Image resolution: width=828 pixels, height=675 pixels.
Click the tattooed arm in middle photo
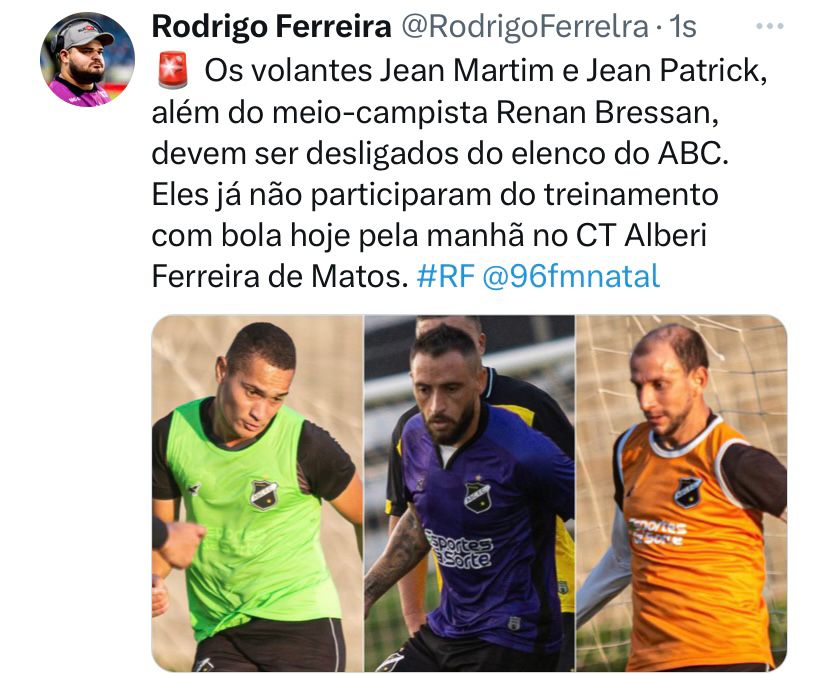(396, 555)
